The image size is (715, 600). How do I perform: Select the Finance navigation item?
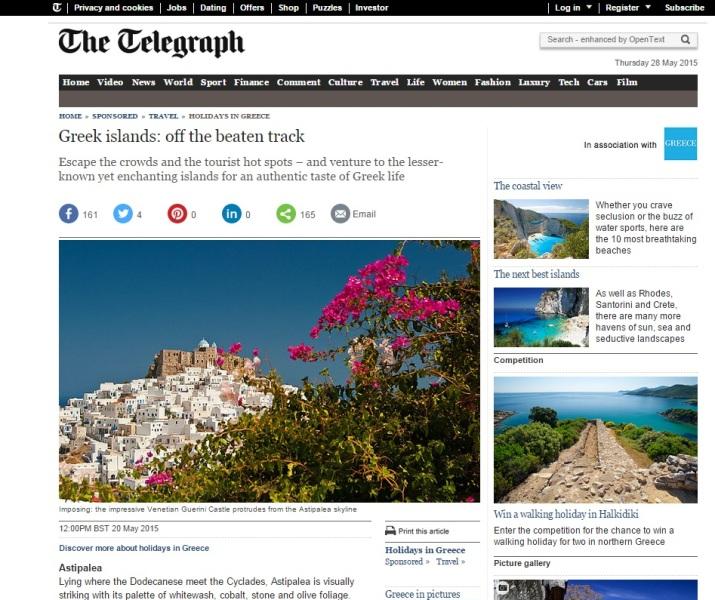pyautogui.click(x=251, y=83)
